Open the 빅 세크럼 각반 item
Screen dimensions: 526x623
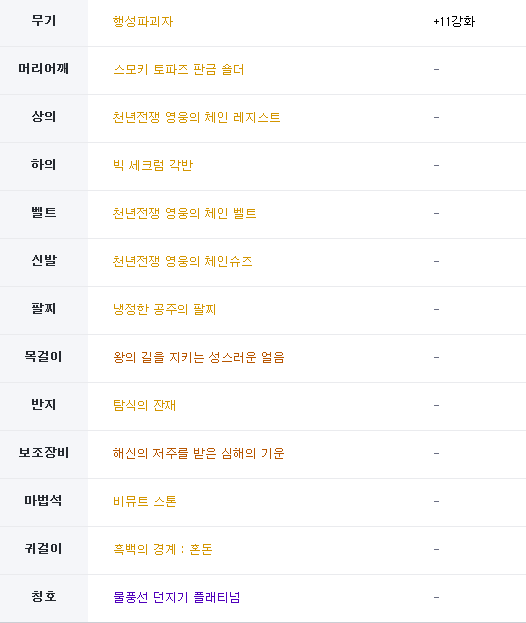coord(153,165)
